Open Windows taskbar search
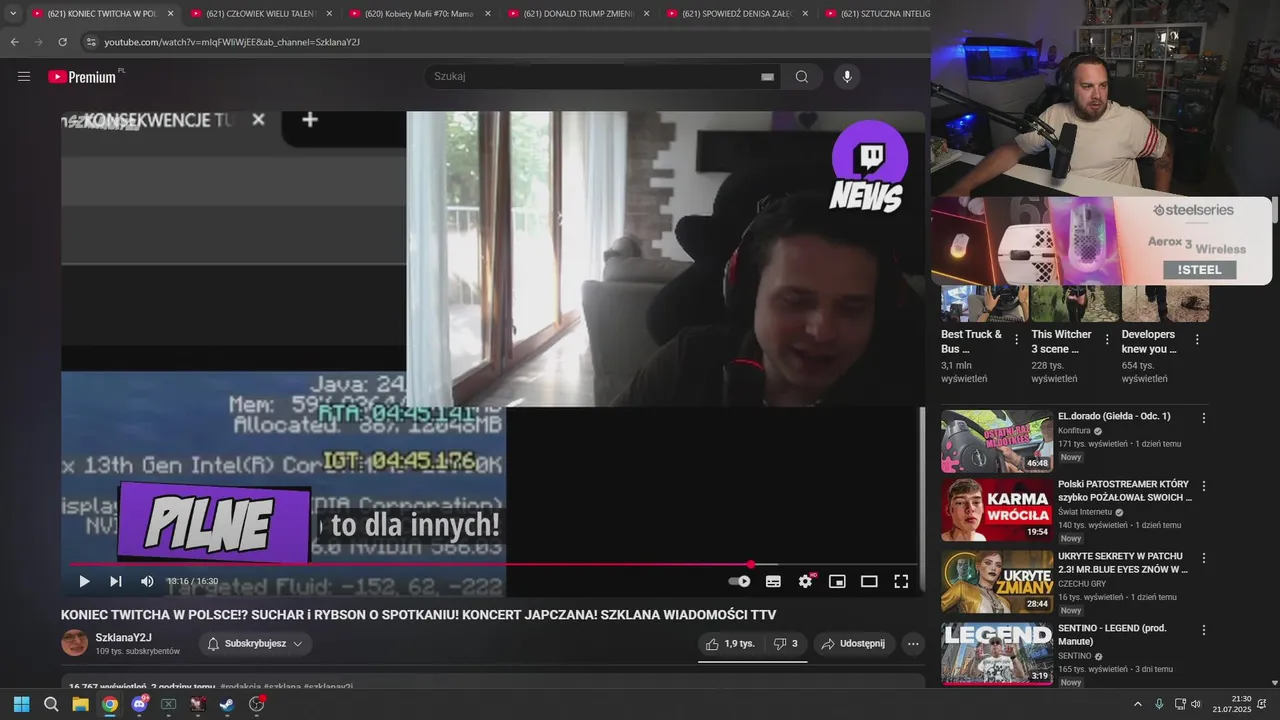 [51, 704]
